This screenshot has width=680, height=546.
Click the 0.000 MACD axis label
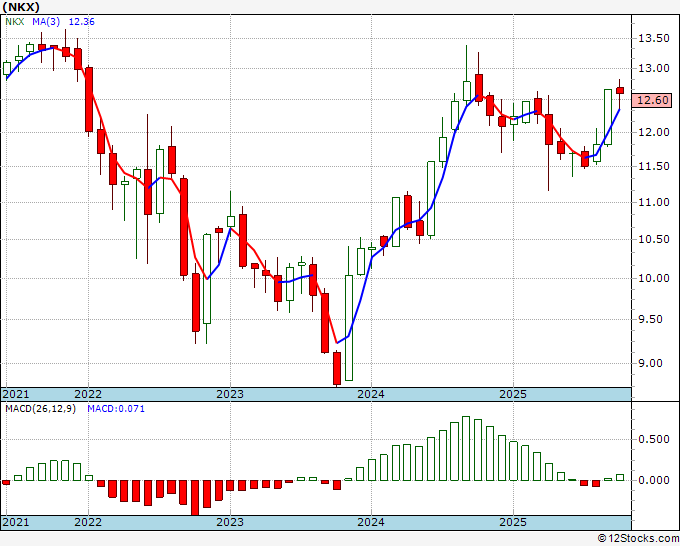point(654,481)
